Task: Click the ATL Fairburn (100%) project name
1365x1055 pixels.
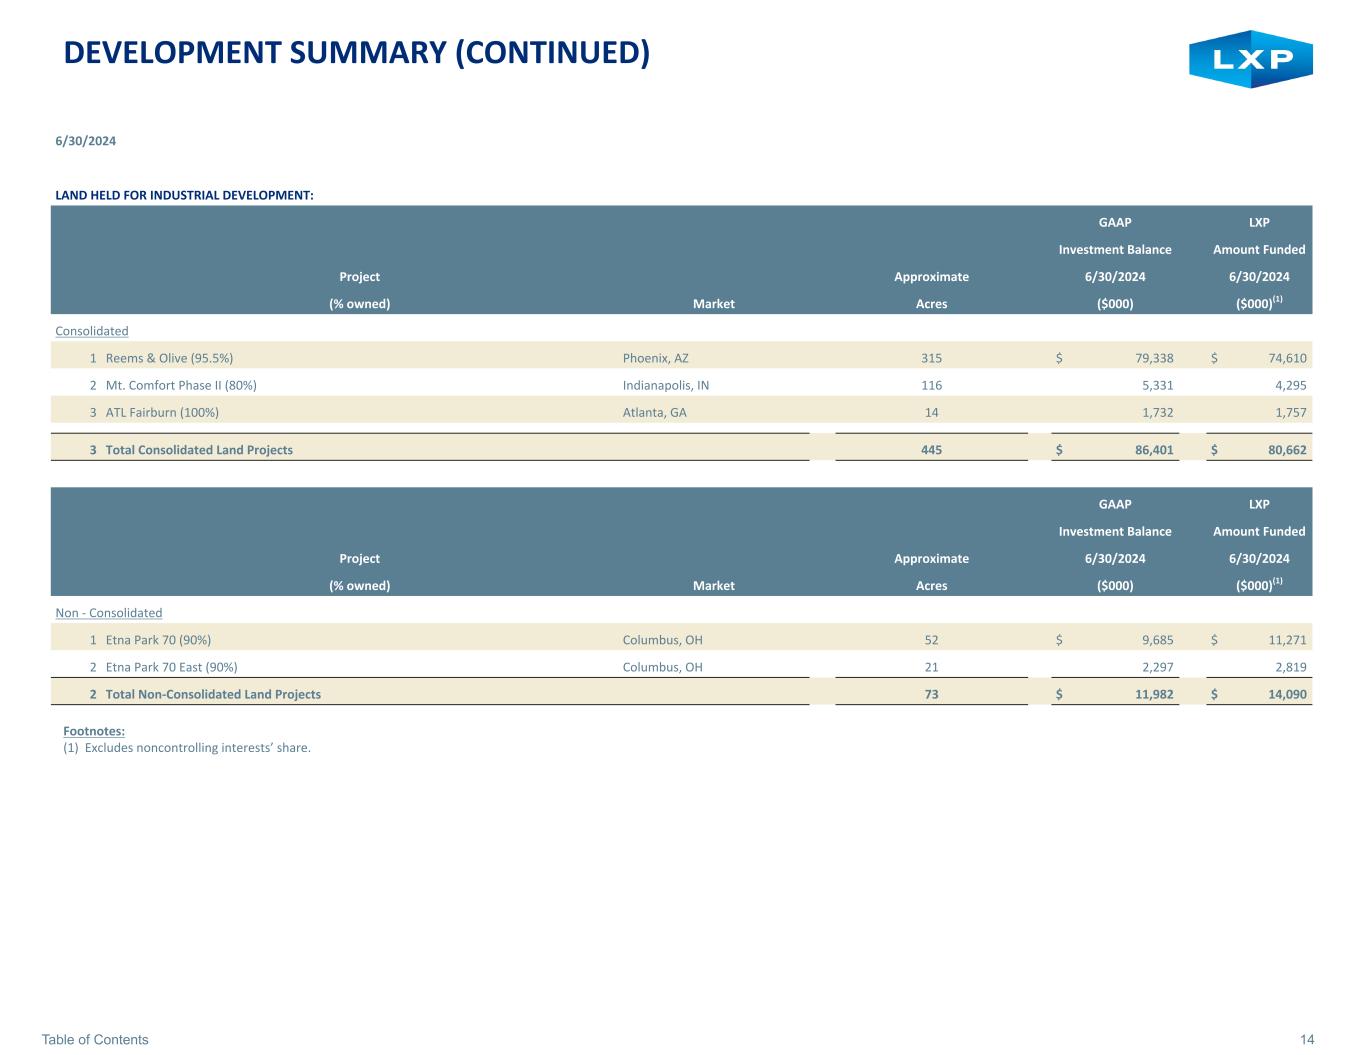Action: 162,412
